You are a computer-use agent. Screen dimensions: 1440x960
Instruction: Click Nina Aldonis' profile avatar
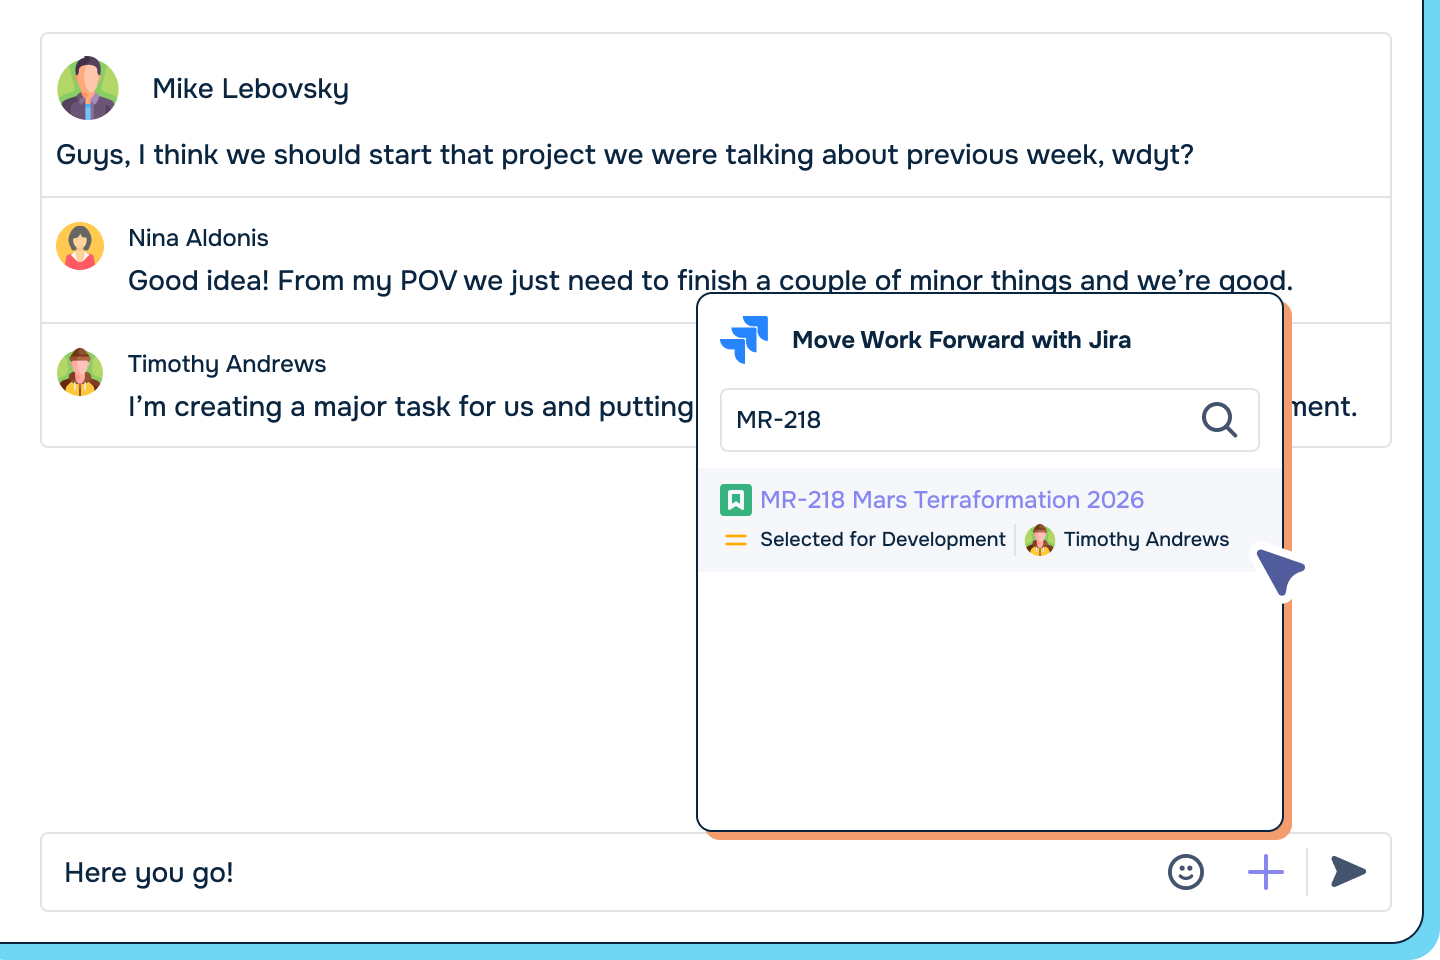[x=80, y=245]
